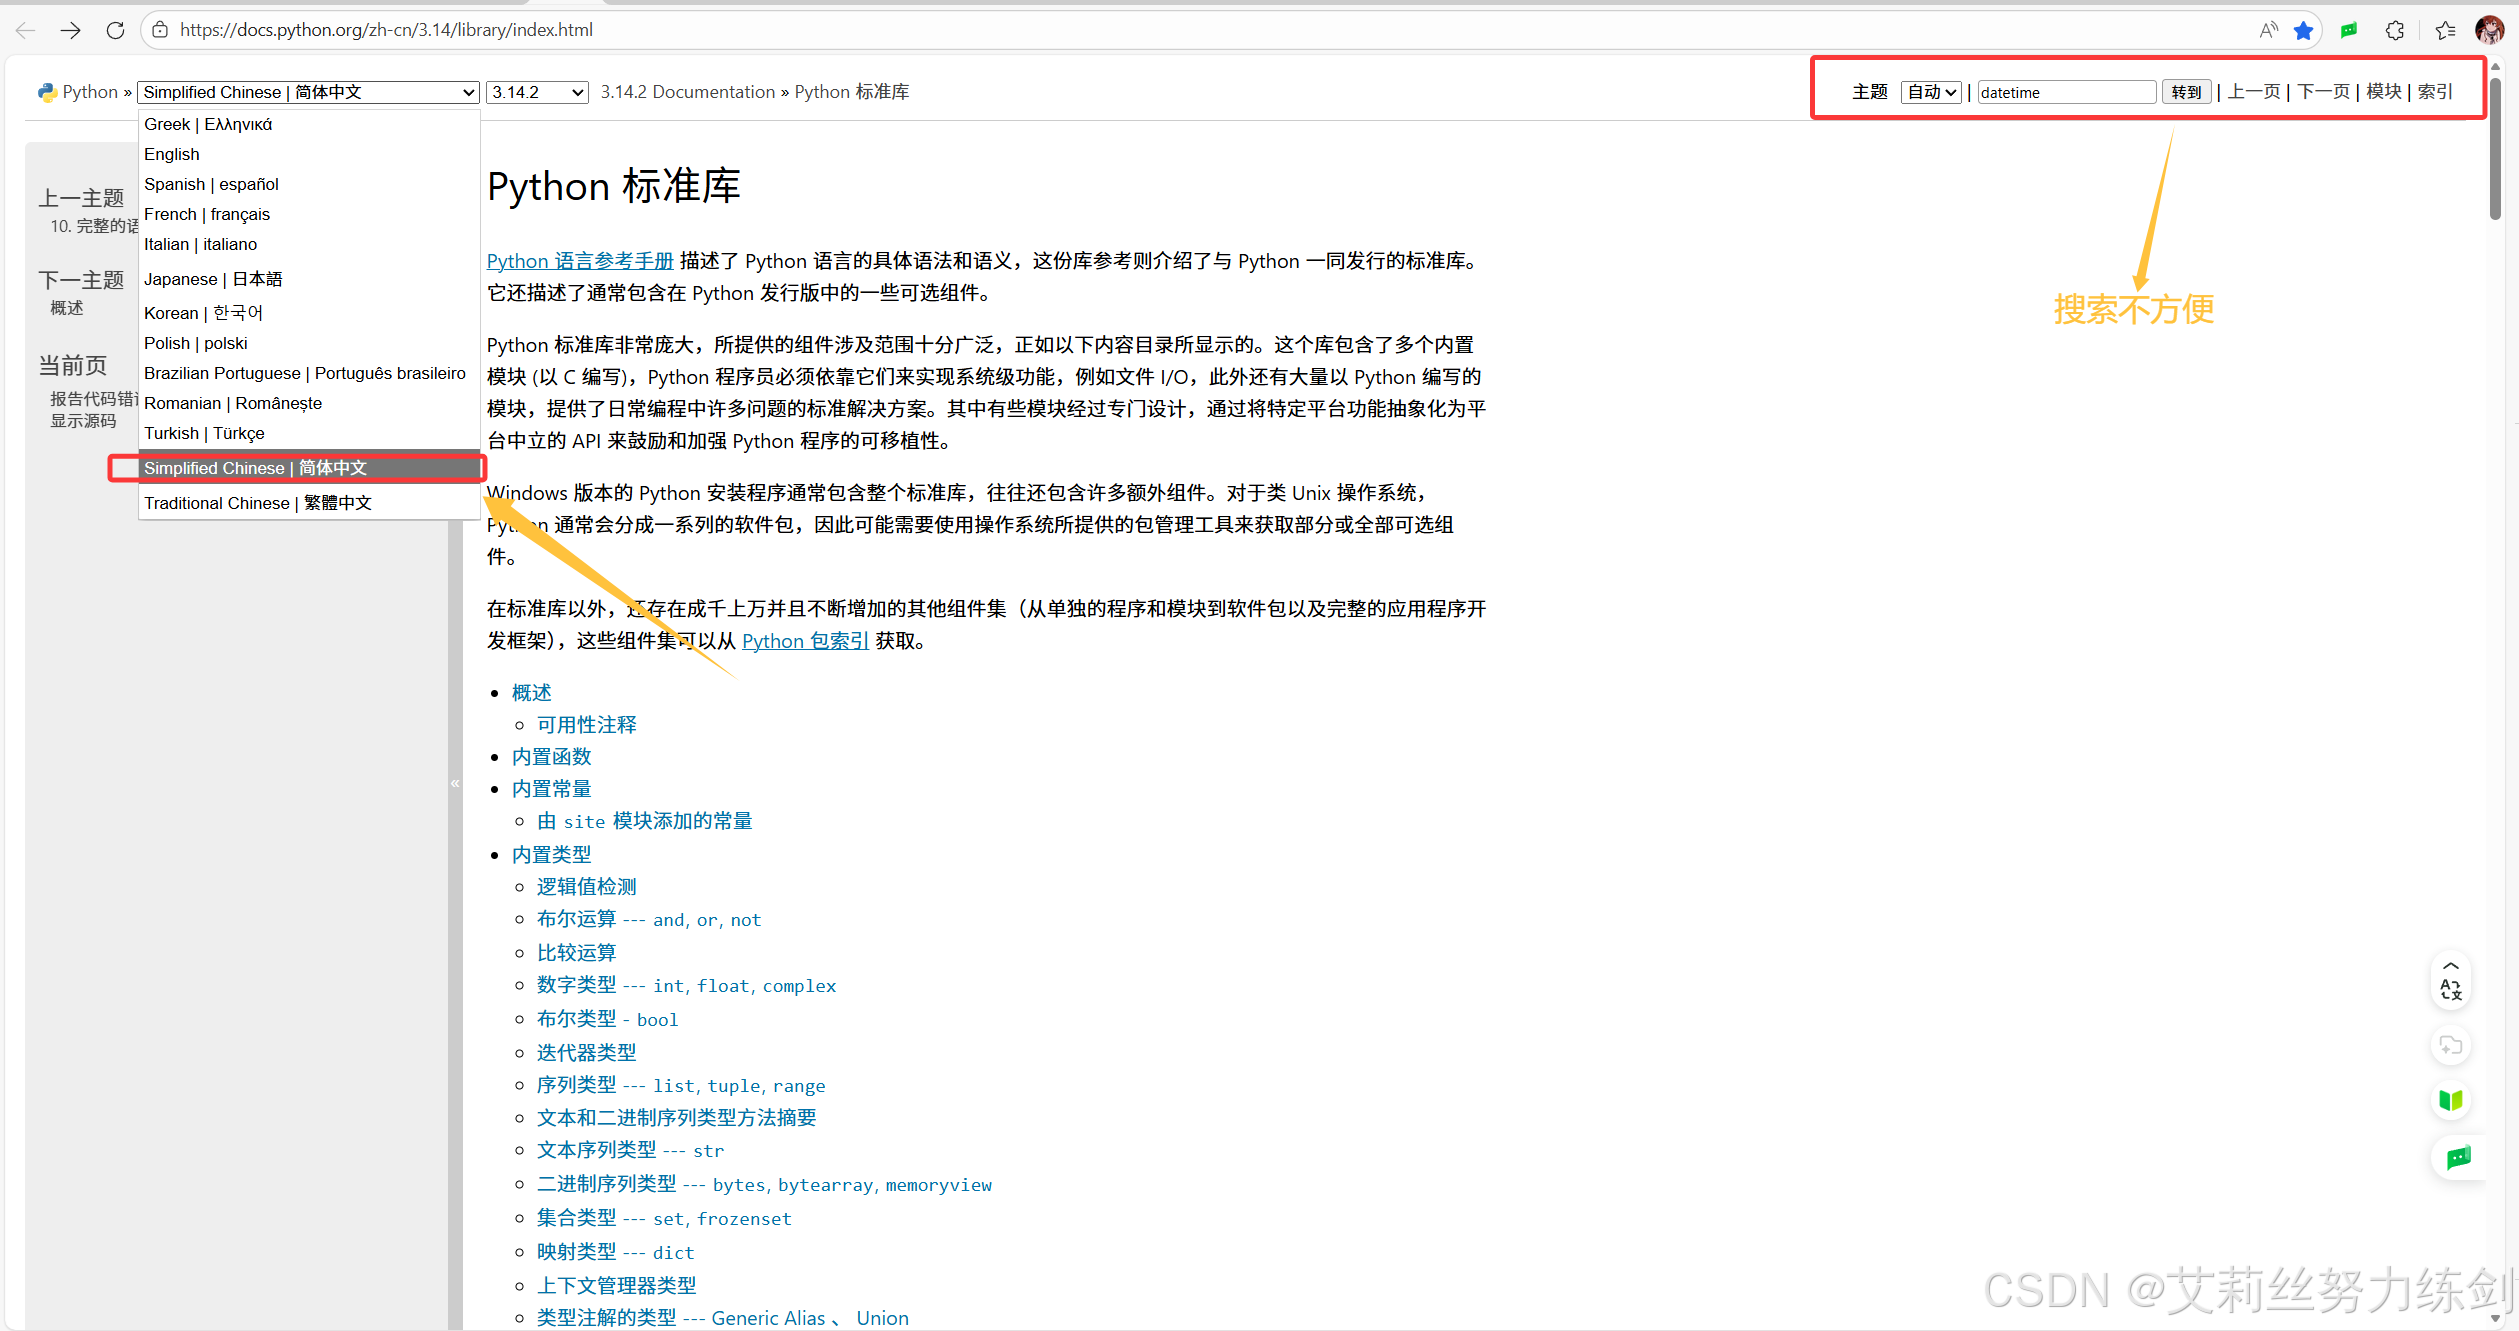Image resolution: width=2519 pixels, height=1331 pixels.
Task: Collapse sidebar with the « handle
Action: (455, 783)
